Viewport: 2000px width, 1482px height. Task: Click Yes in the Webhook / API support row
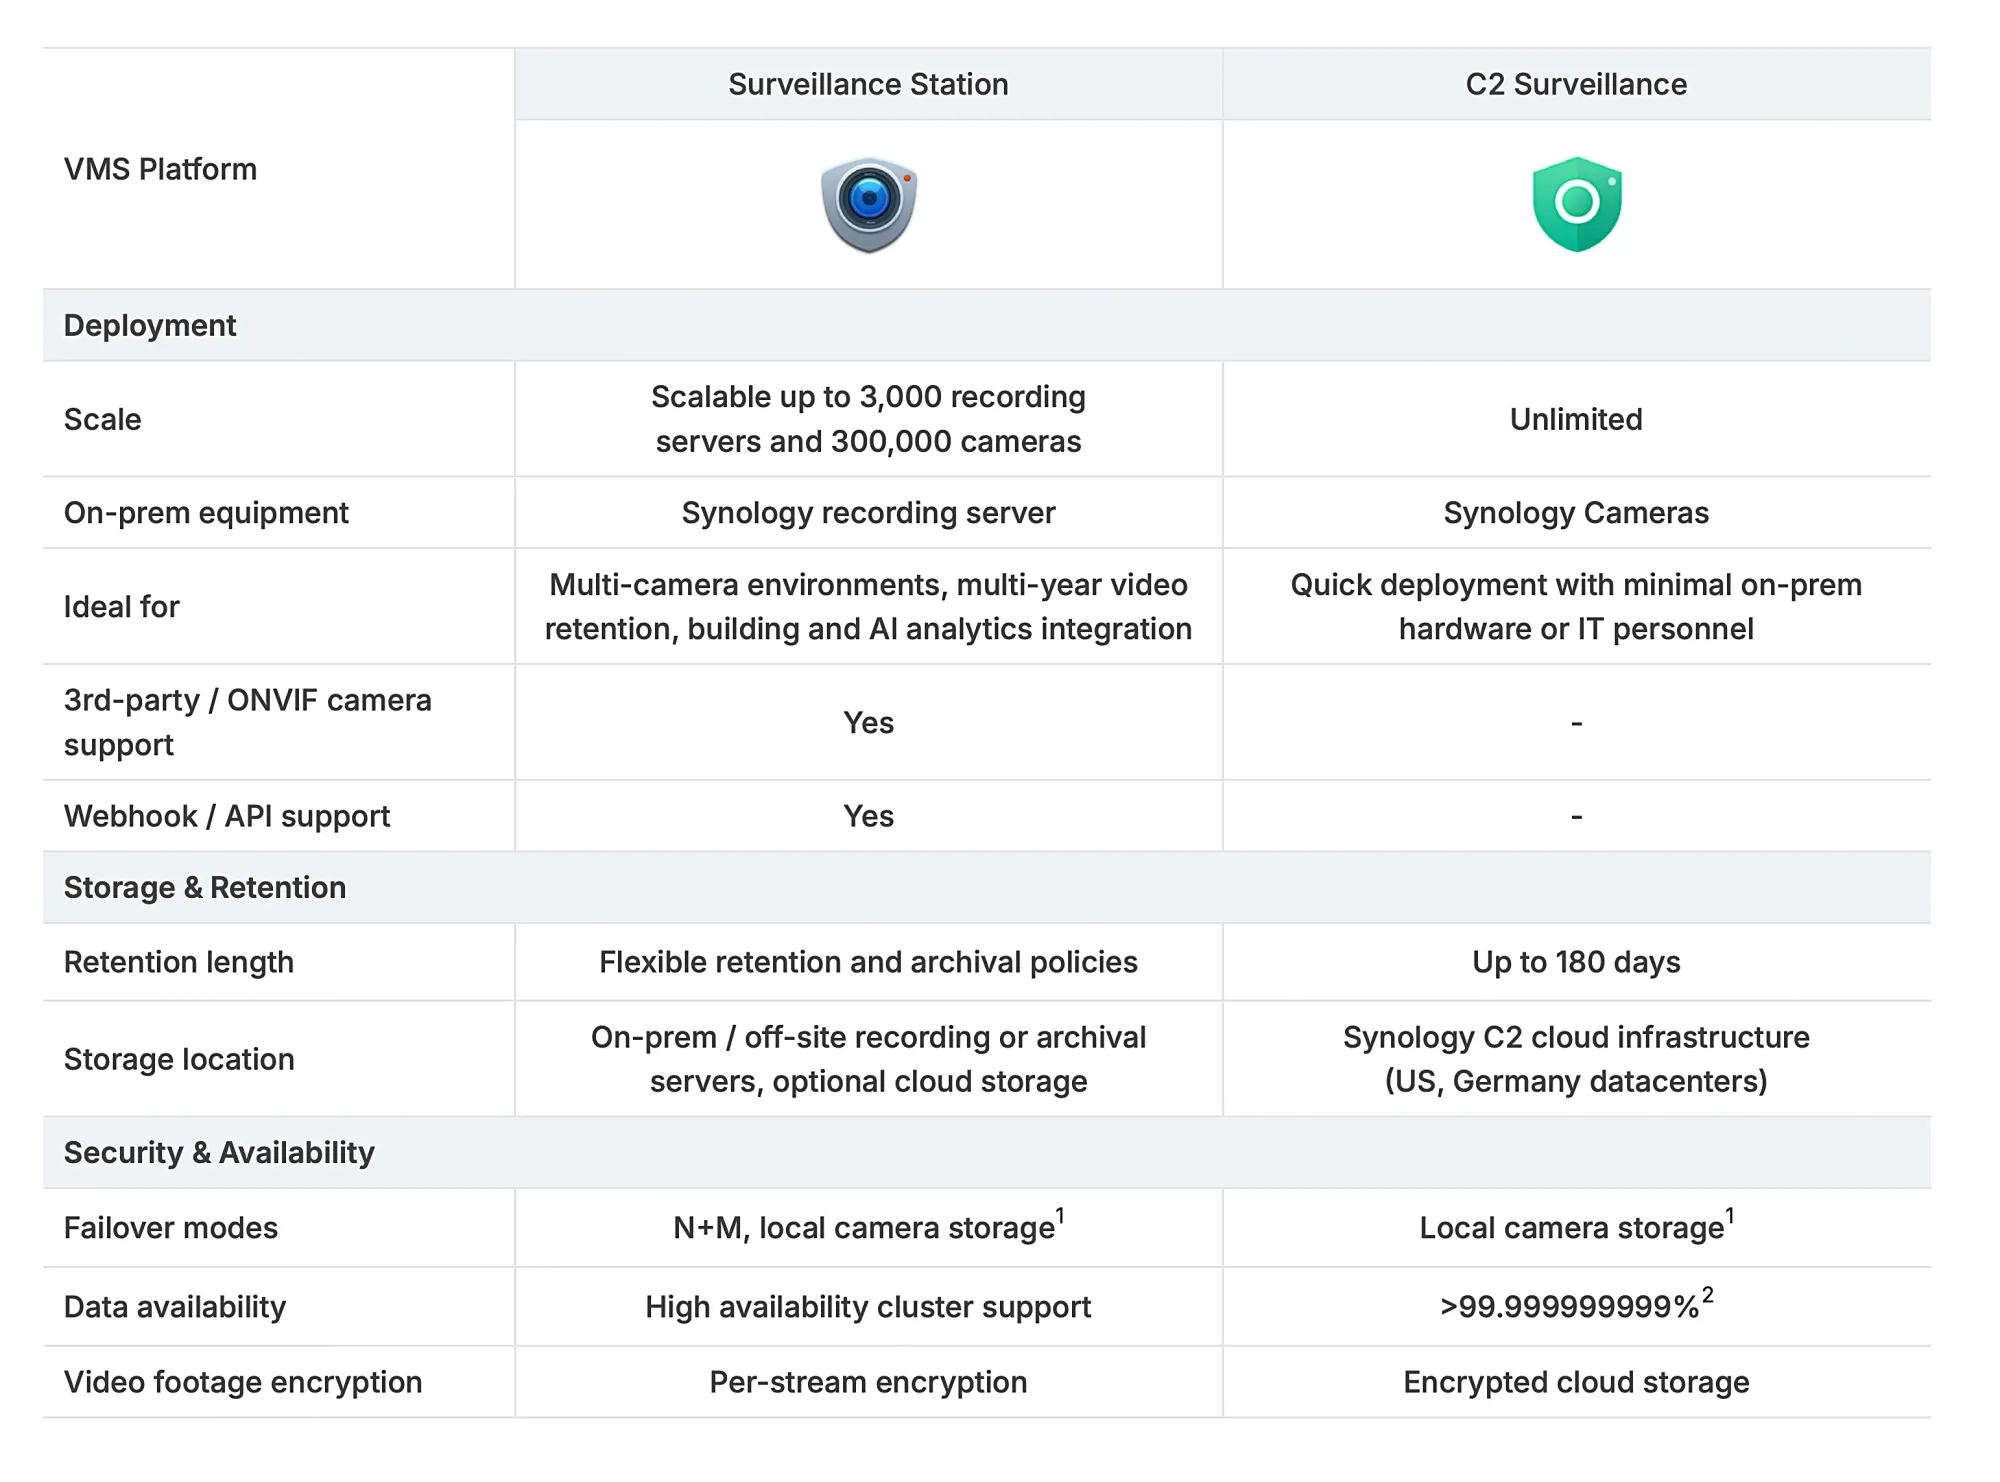tap(868, 816)
